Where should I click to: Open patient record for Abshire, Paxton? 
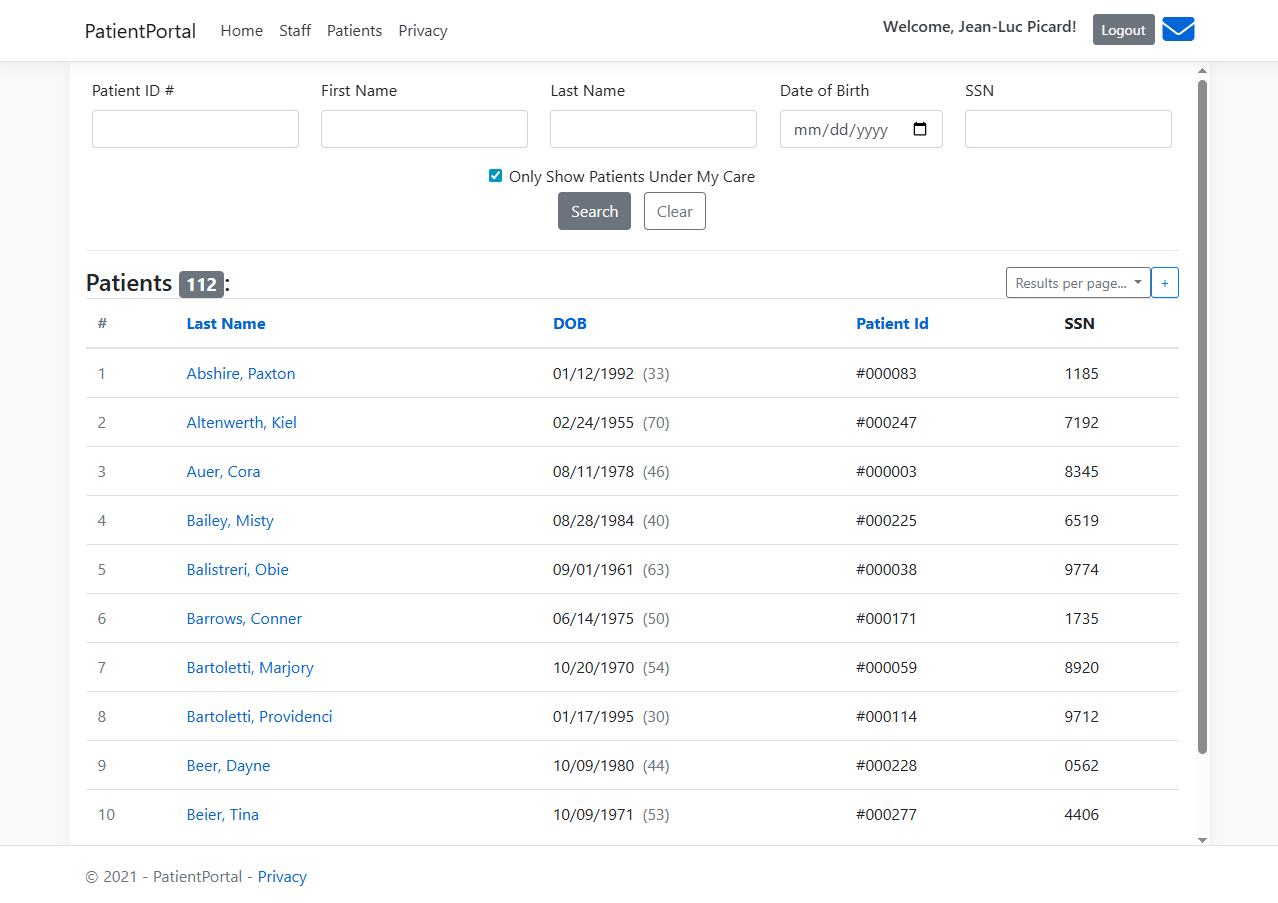point(240,373)
